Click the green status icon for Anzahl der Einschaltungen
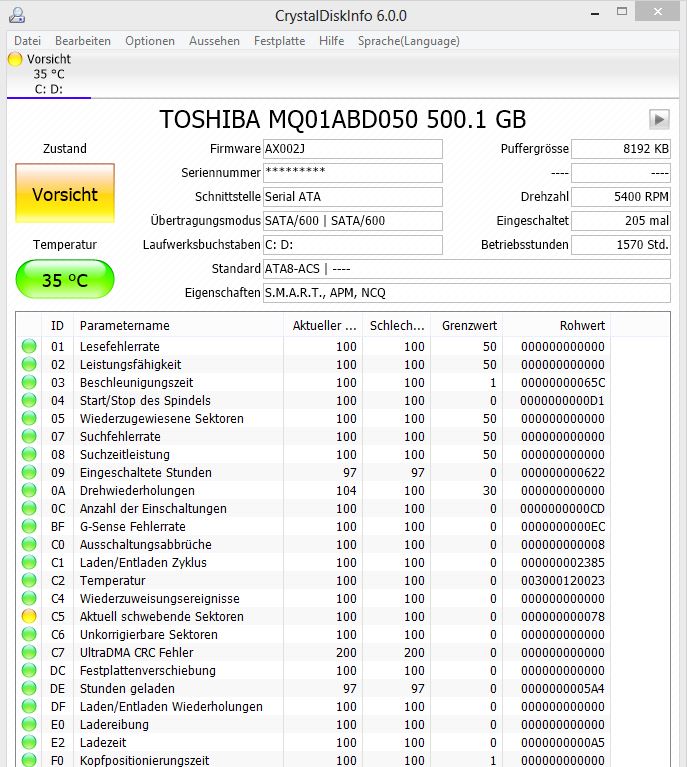687x767 pixels. [29, 508]
